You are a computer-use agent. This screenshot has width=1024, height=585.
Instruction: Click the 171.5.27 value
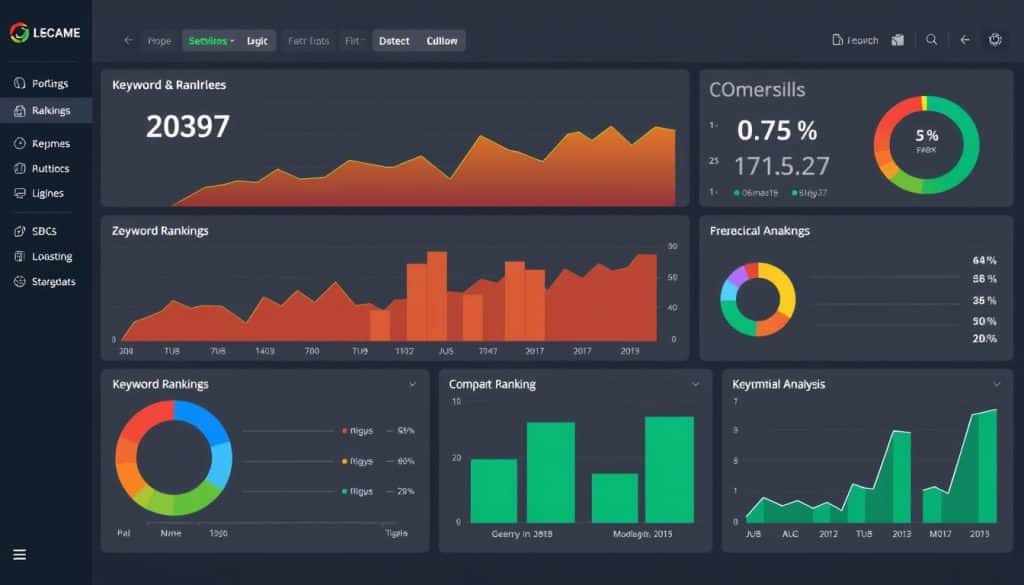click(x=782, y=166)
